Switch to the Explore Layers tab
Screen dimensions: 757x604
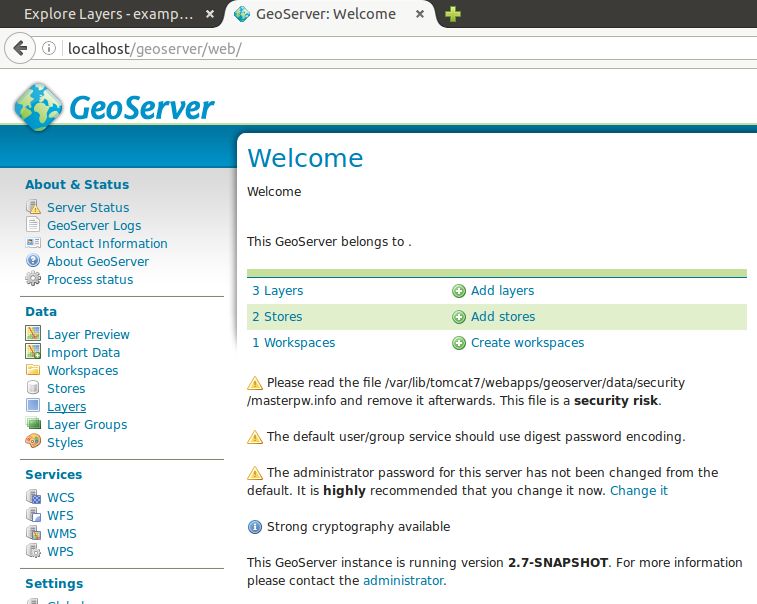(x=109, y=14)
